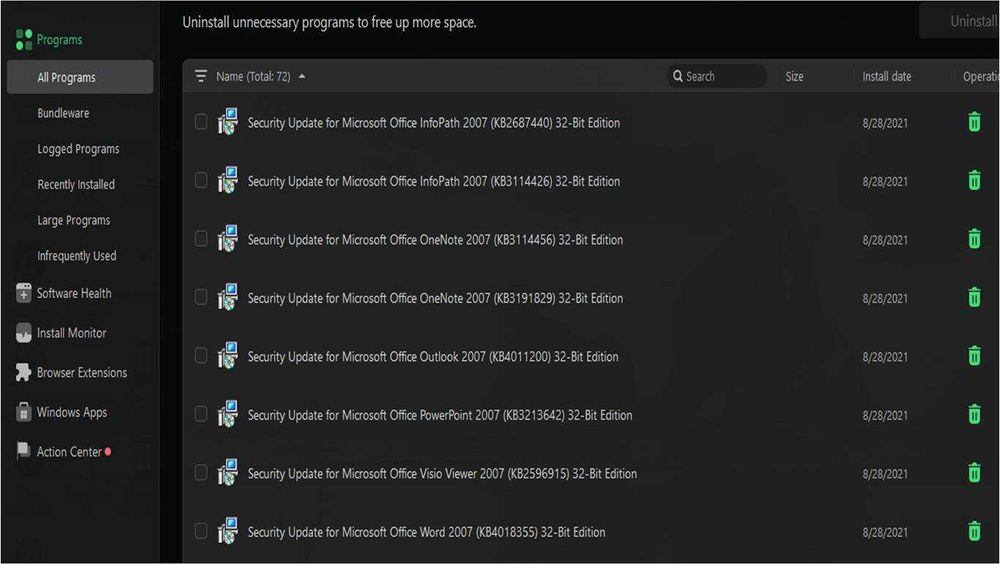Click trash icon for Outlook 2007 KB4011200
The image size is (1000, 564).
coord(974,356)
